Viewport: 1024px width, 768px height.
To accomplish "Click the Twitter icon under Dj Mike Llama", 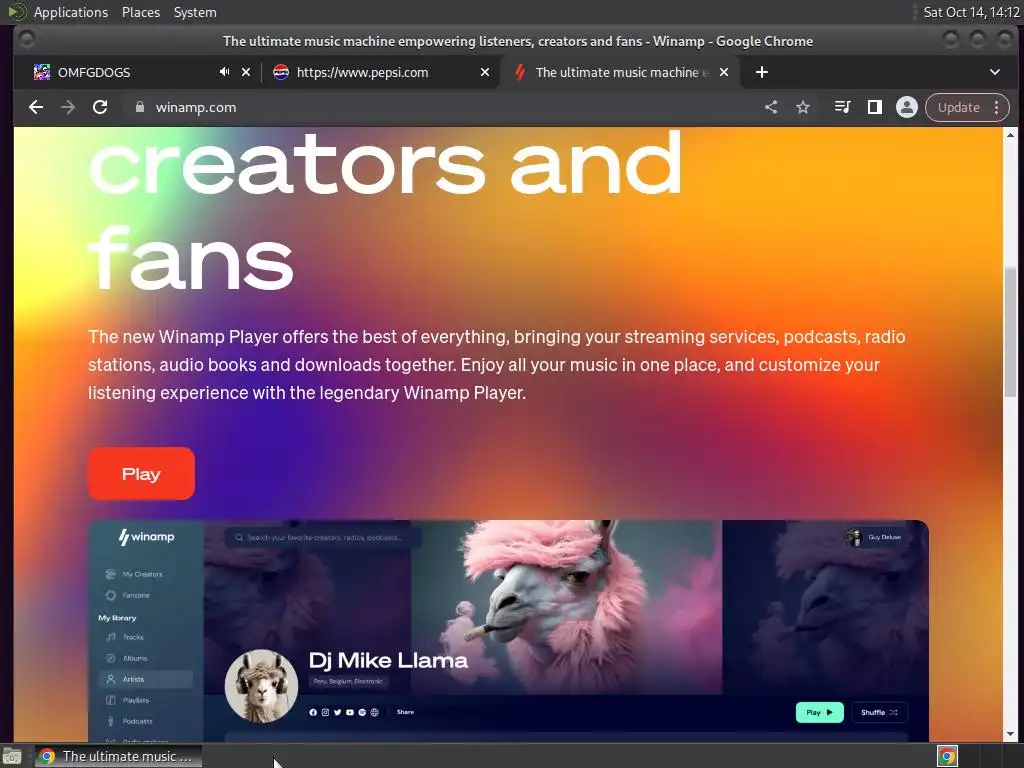I will click(338, 712).
